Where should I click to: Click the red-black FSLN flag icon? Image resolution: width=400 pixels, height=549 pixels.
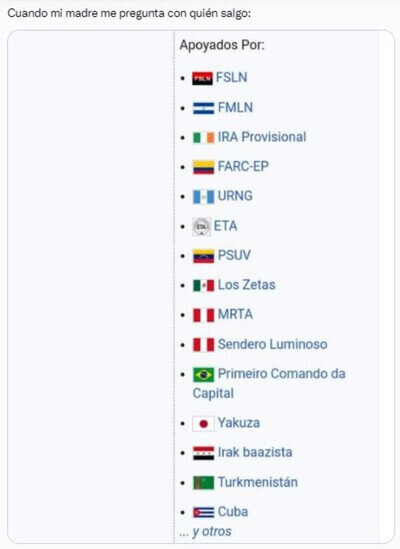click(202, 78)
